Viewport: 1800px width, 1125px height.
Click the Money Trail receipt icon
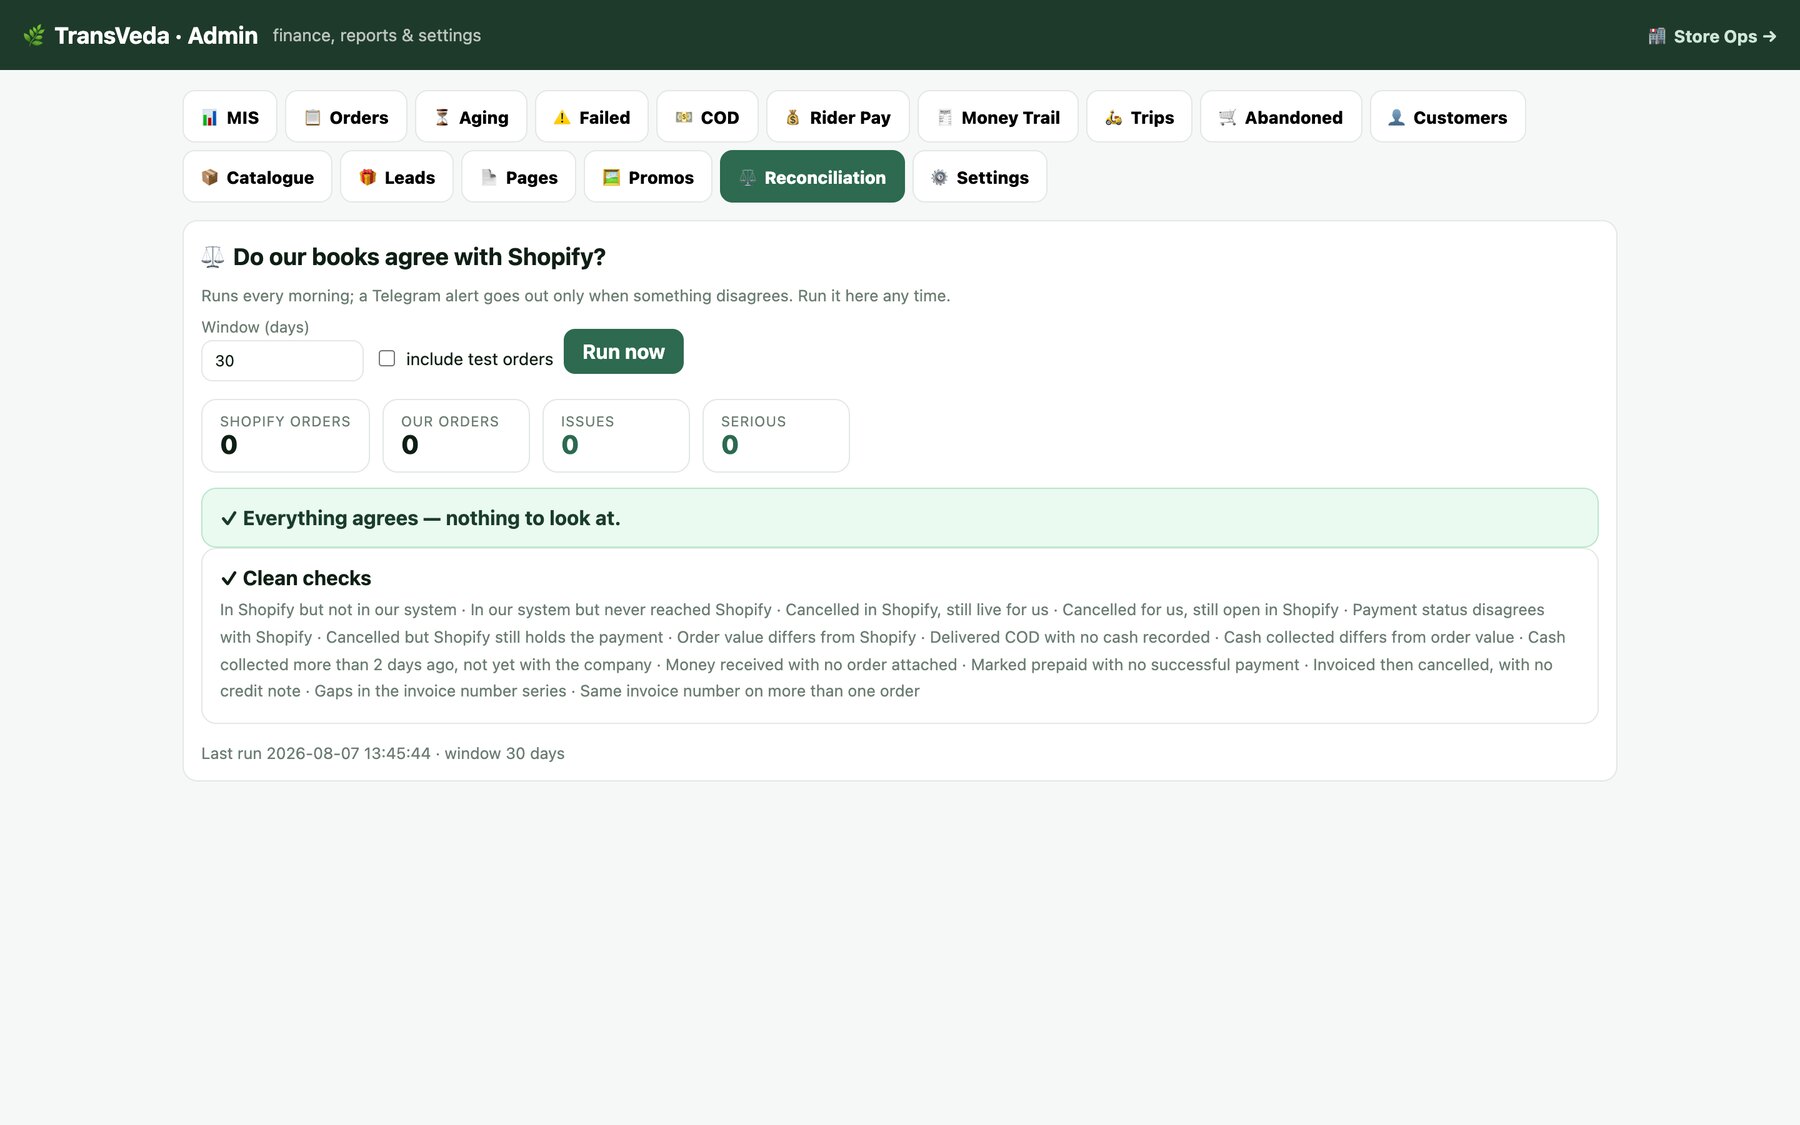[x=945, y=118]
